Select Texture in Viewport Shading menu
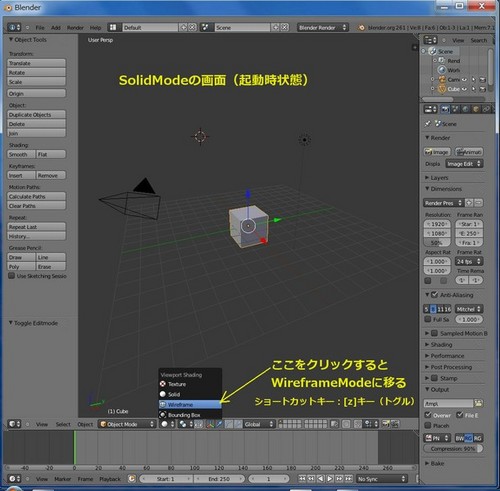This screenshot has width=500, height=491. click(x=190, y=384)
